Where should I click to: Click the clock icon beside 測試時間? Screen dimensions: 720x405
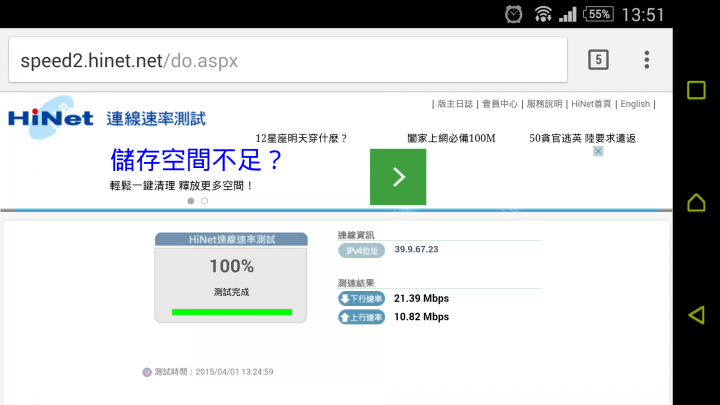(147, 372)
